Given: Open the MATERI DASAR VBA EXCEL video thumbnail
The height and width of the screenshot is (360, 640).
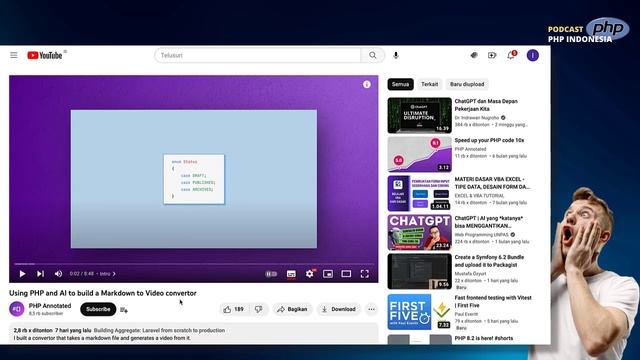Looking at the screenshot, I should click(x=420, y=193).
